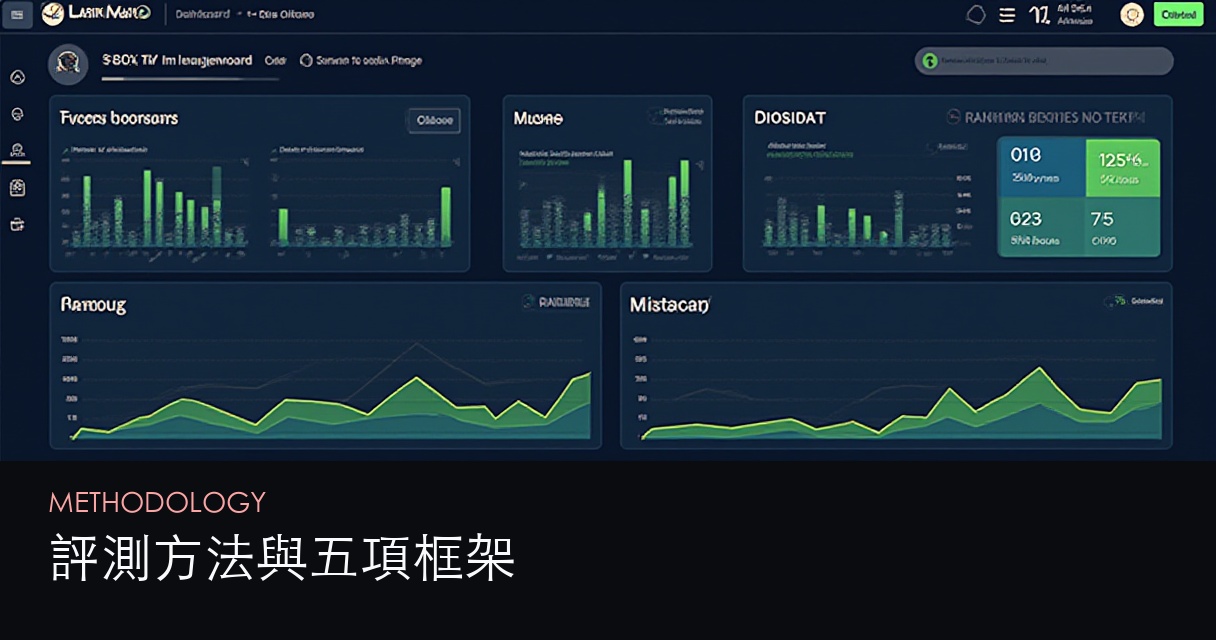1216x640 pixels.
Task: Click the outlined button in first chart card
Action: [x=434, y=120]
